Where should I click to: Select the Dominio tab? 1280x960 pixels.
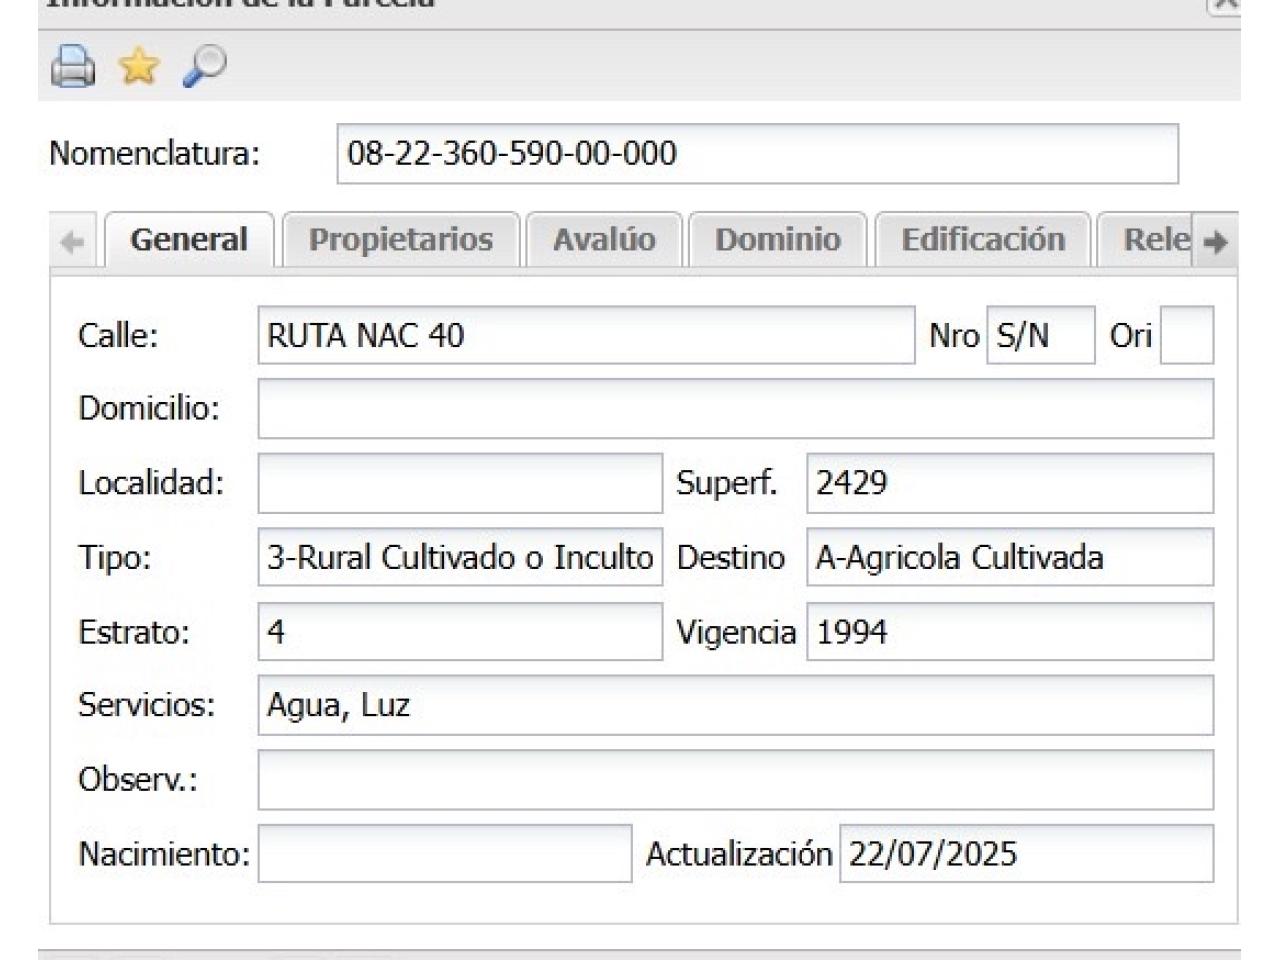coord(777,240)
